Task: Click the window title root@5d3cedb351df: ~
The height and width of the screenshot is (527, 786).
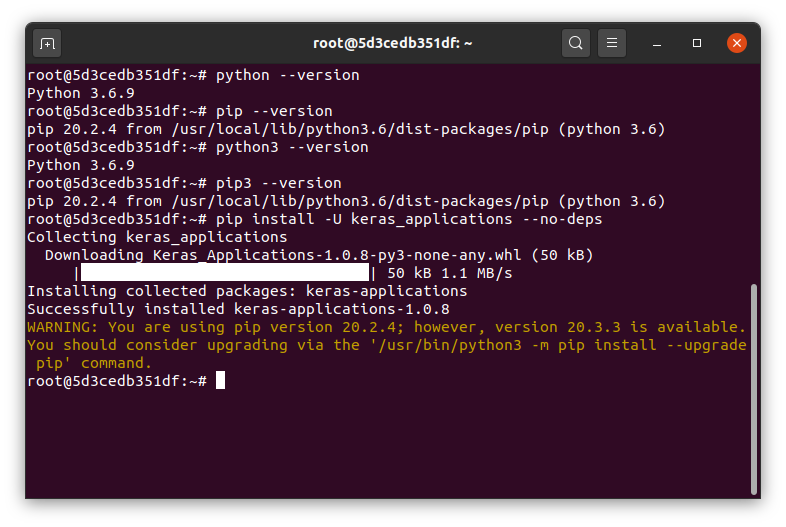Action: pyautogui.click(x=392, y=43)
